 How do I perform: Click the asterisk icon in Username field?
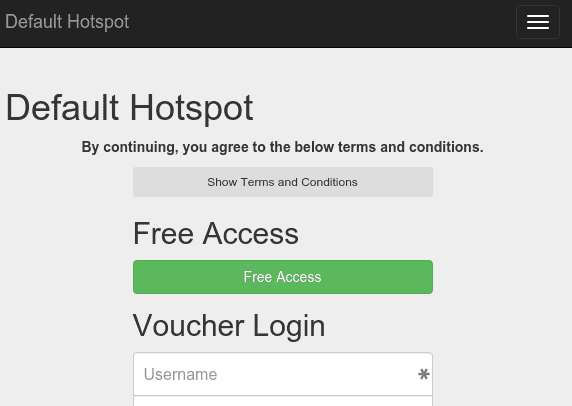coord(424,374)
